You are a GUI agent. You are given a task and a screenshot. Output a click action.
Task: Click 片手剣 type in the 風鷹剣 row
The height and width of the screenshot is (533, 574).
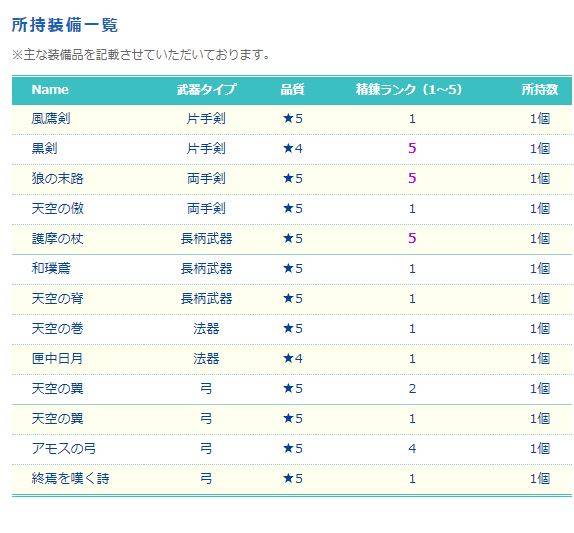(206, 119)
